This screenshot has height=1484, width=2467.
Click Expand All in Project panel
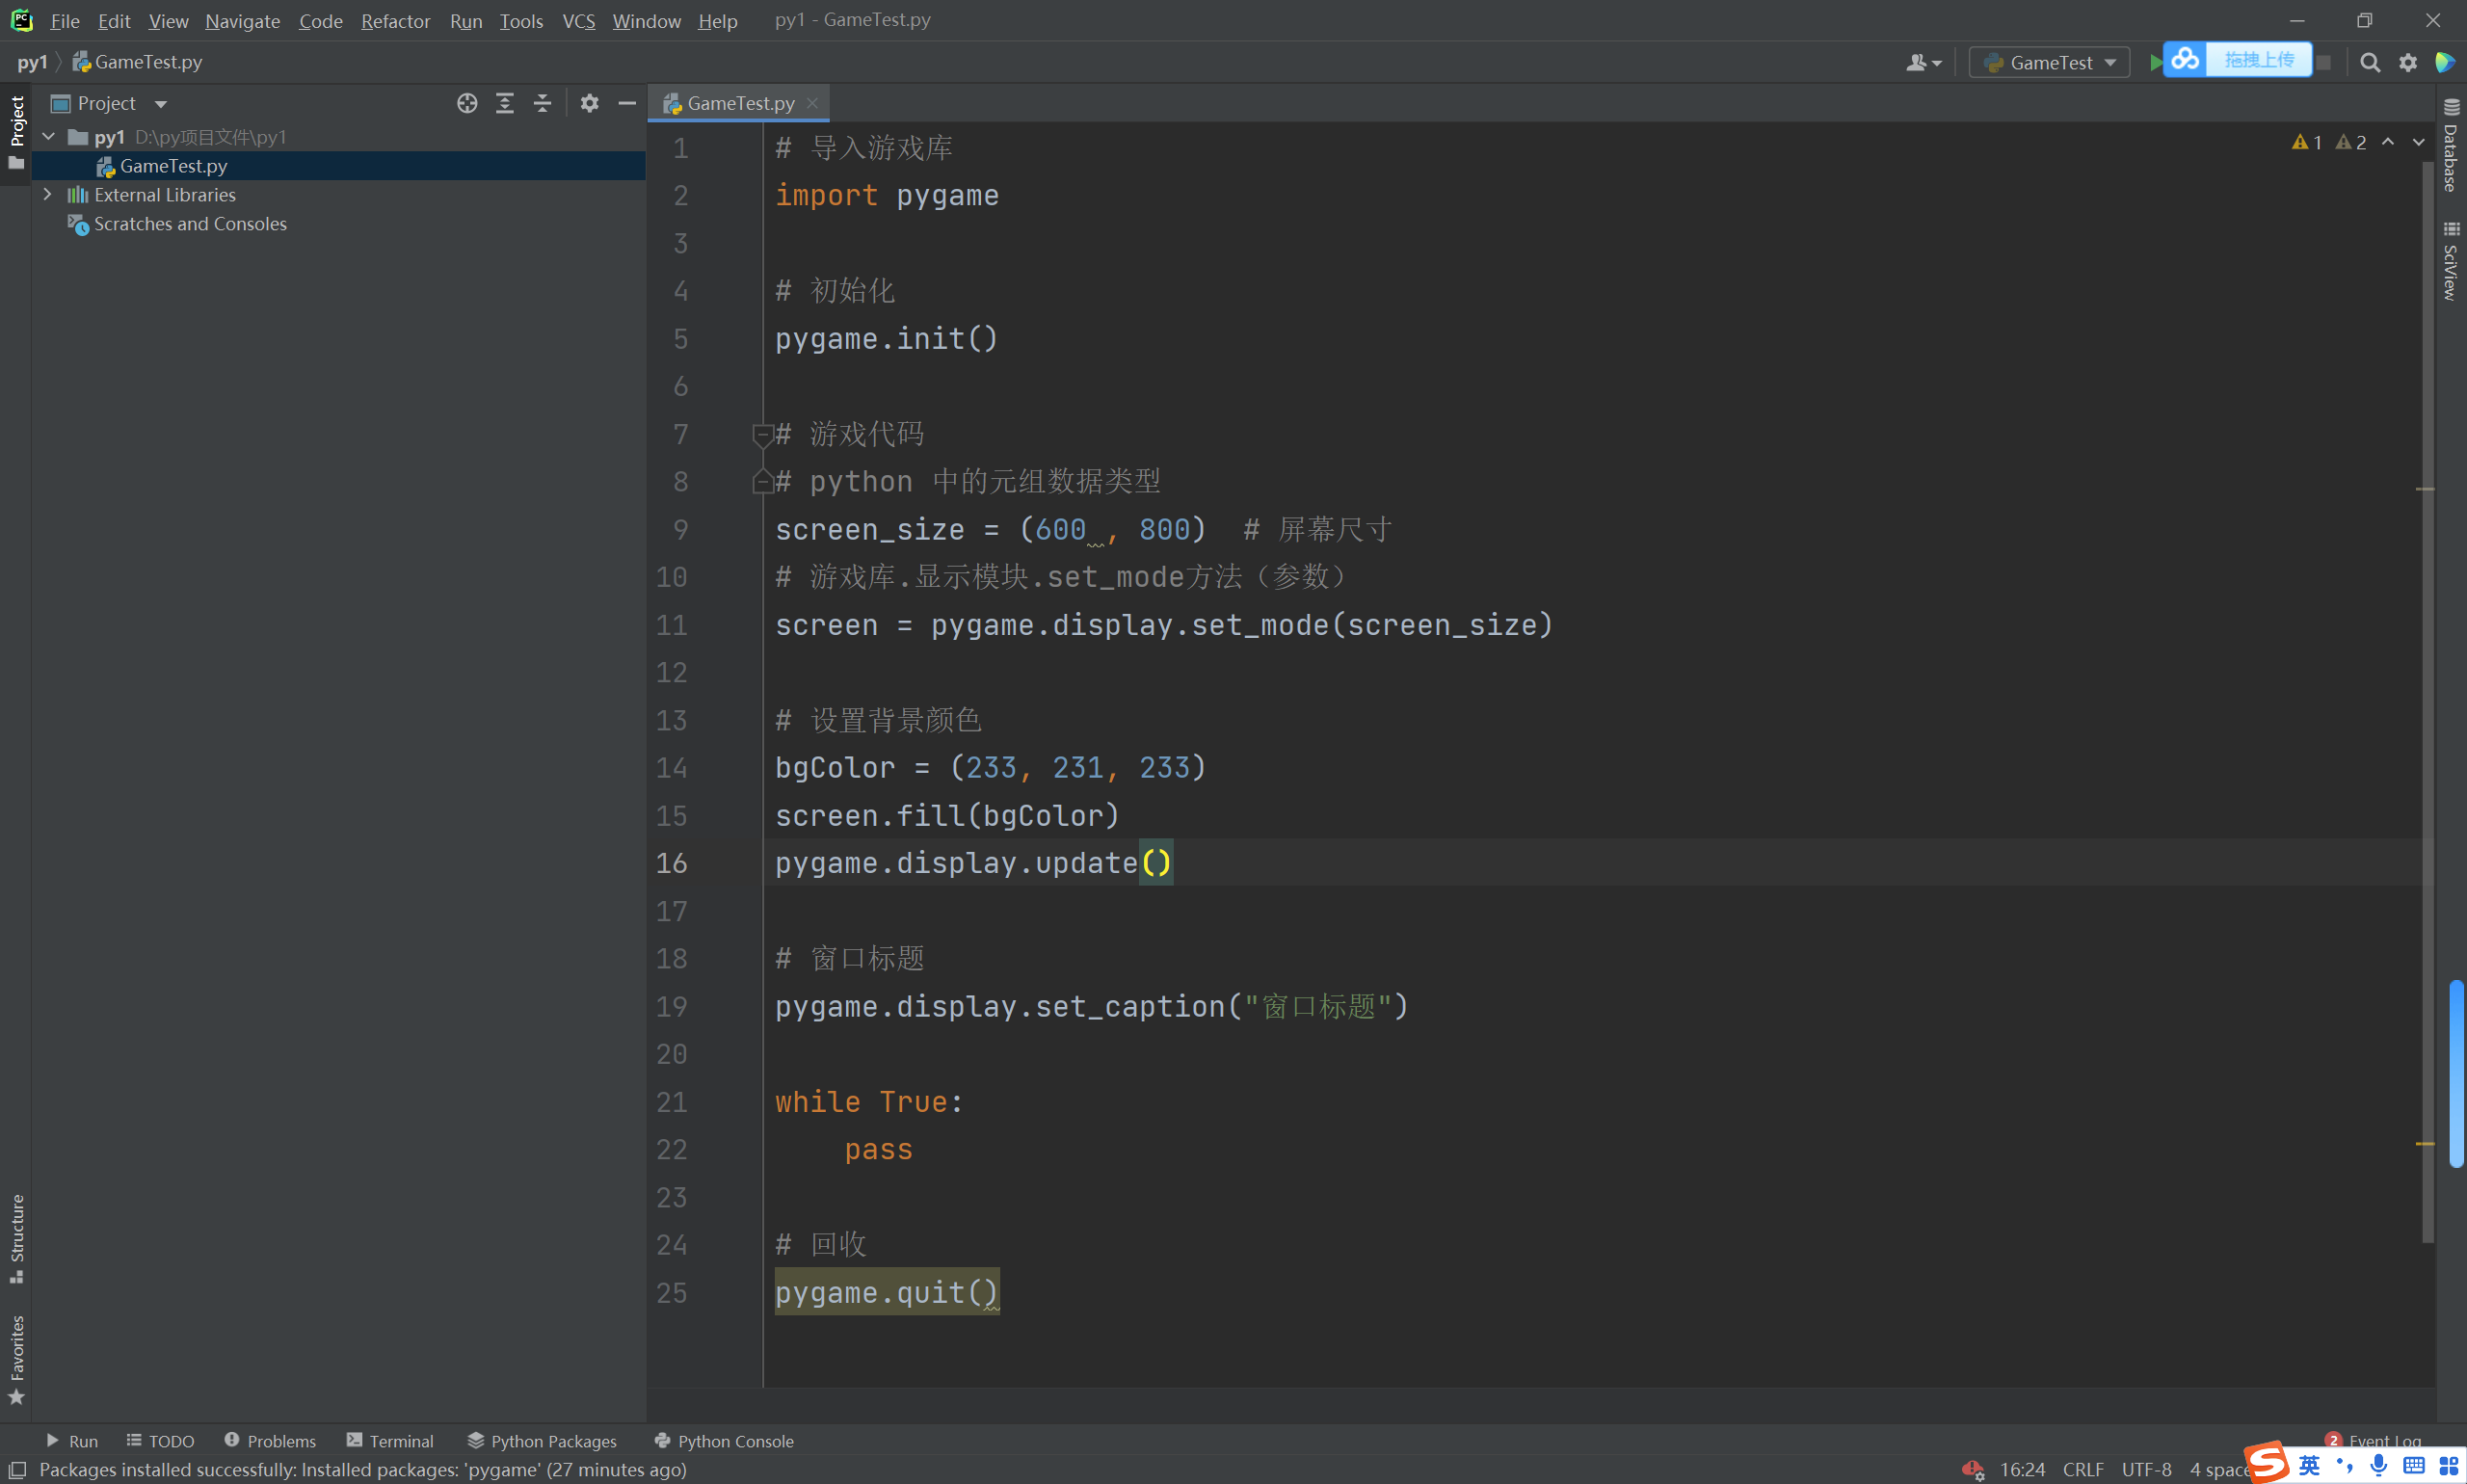(505, 103)
